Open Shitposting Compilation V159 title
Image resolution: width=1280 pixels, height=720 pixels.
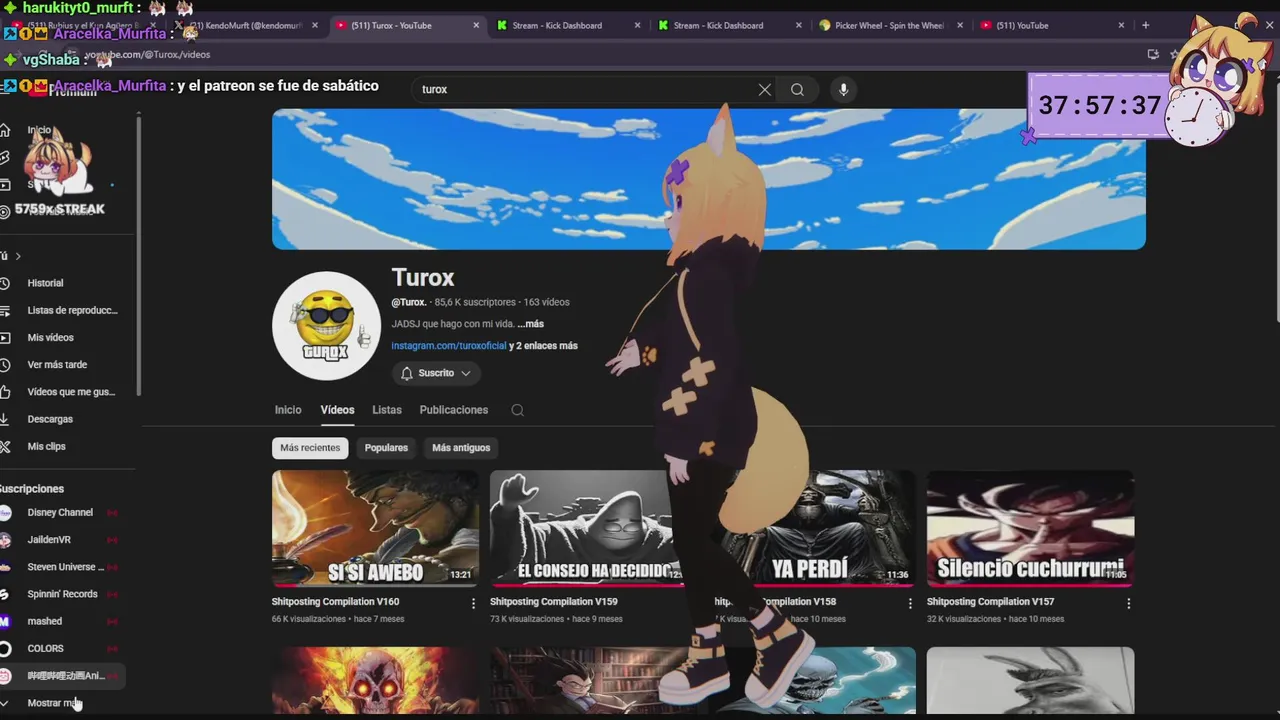553,602
